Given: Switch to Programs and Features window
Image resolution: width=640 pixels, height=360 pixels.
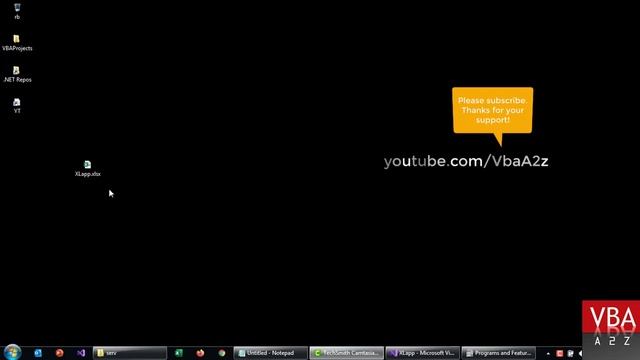Looking at the screenshot, I should click(x=499, y=353).
